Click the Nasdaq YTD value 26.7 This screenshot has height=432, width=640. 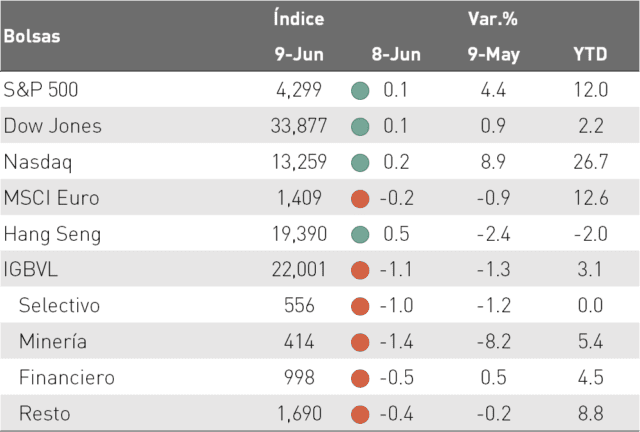click(591, 162)
